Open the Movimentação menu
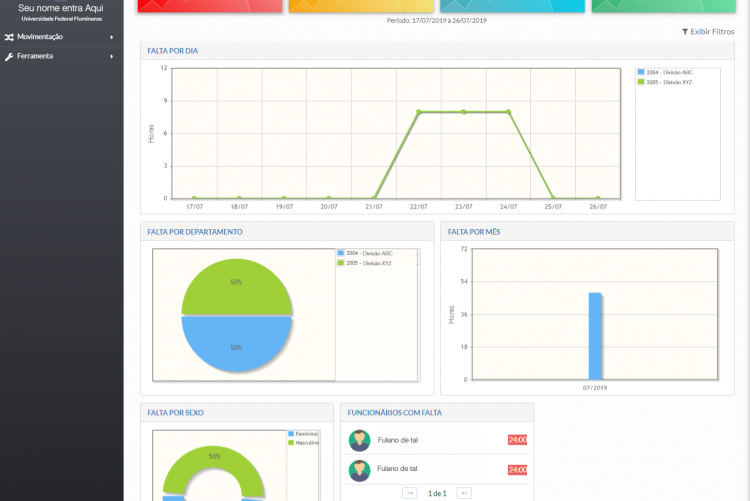Screen dimensions: 750x501 [61, 37]
